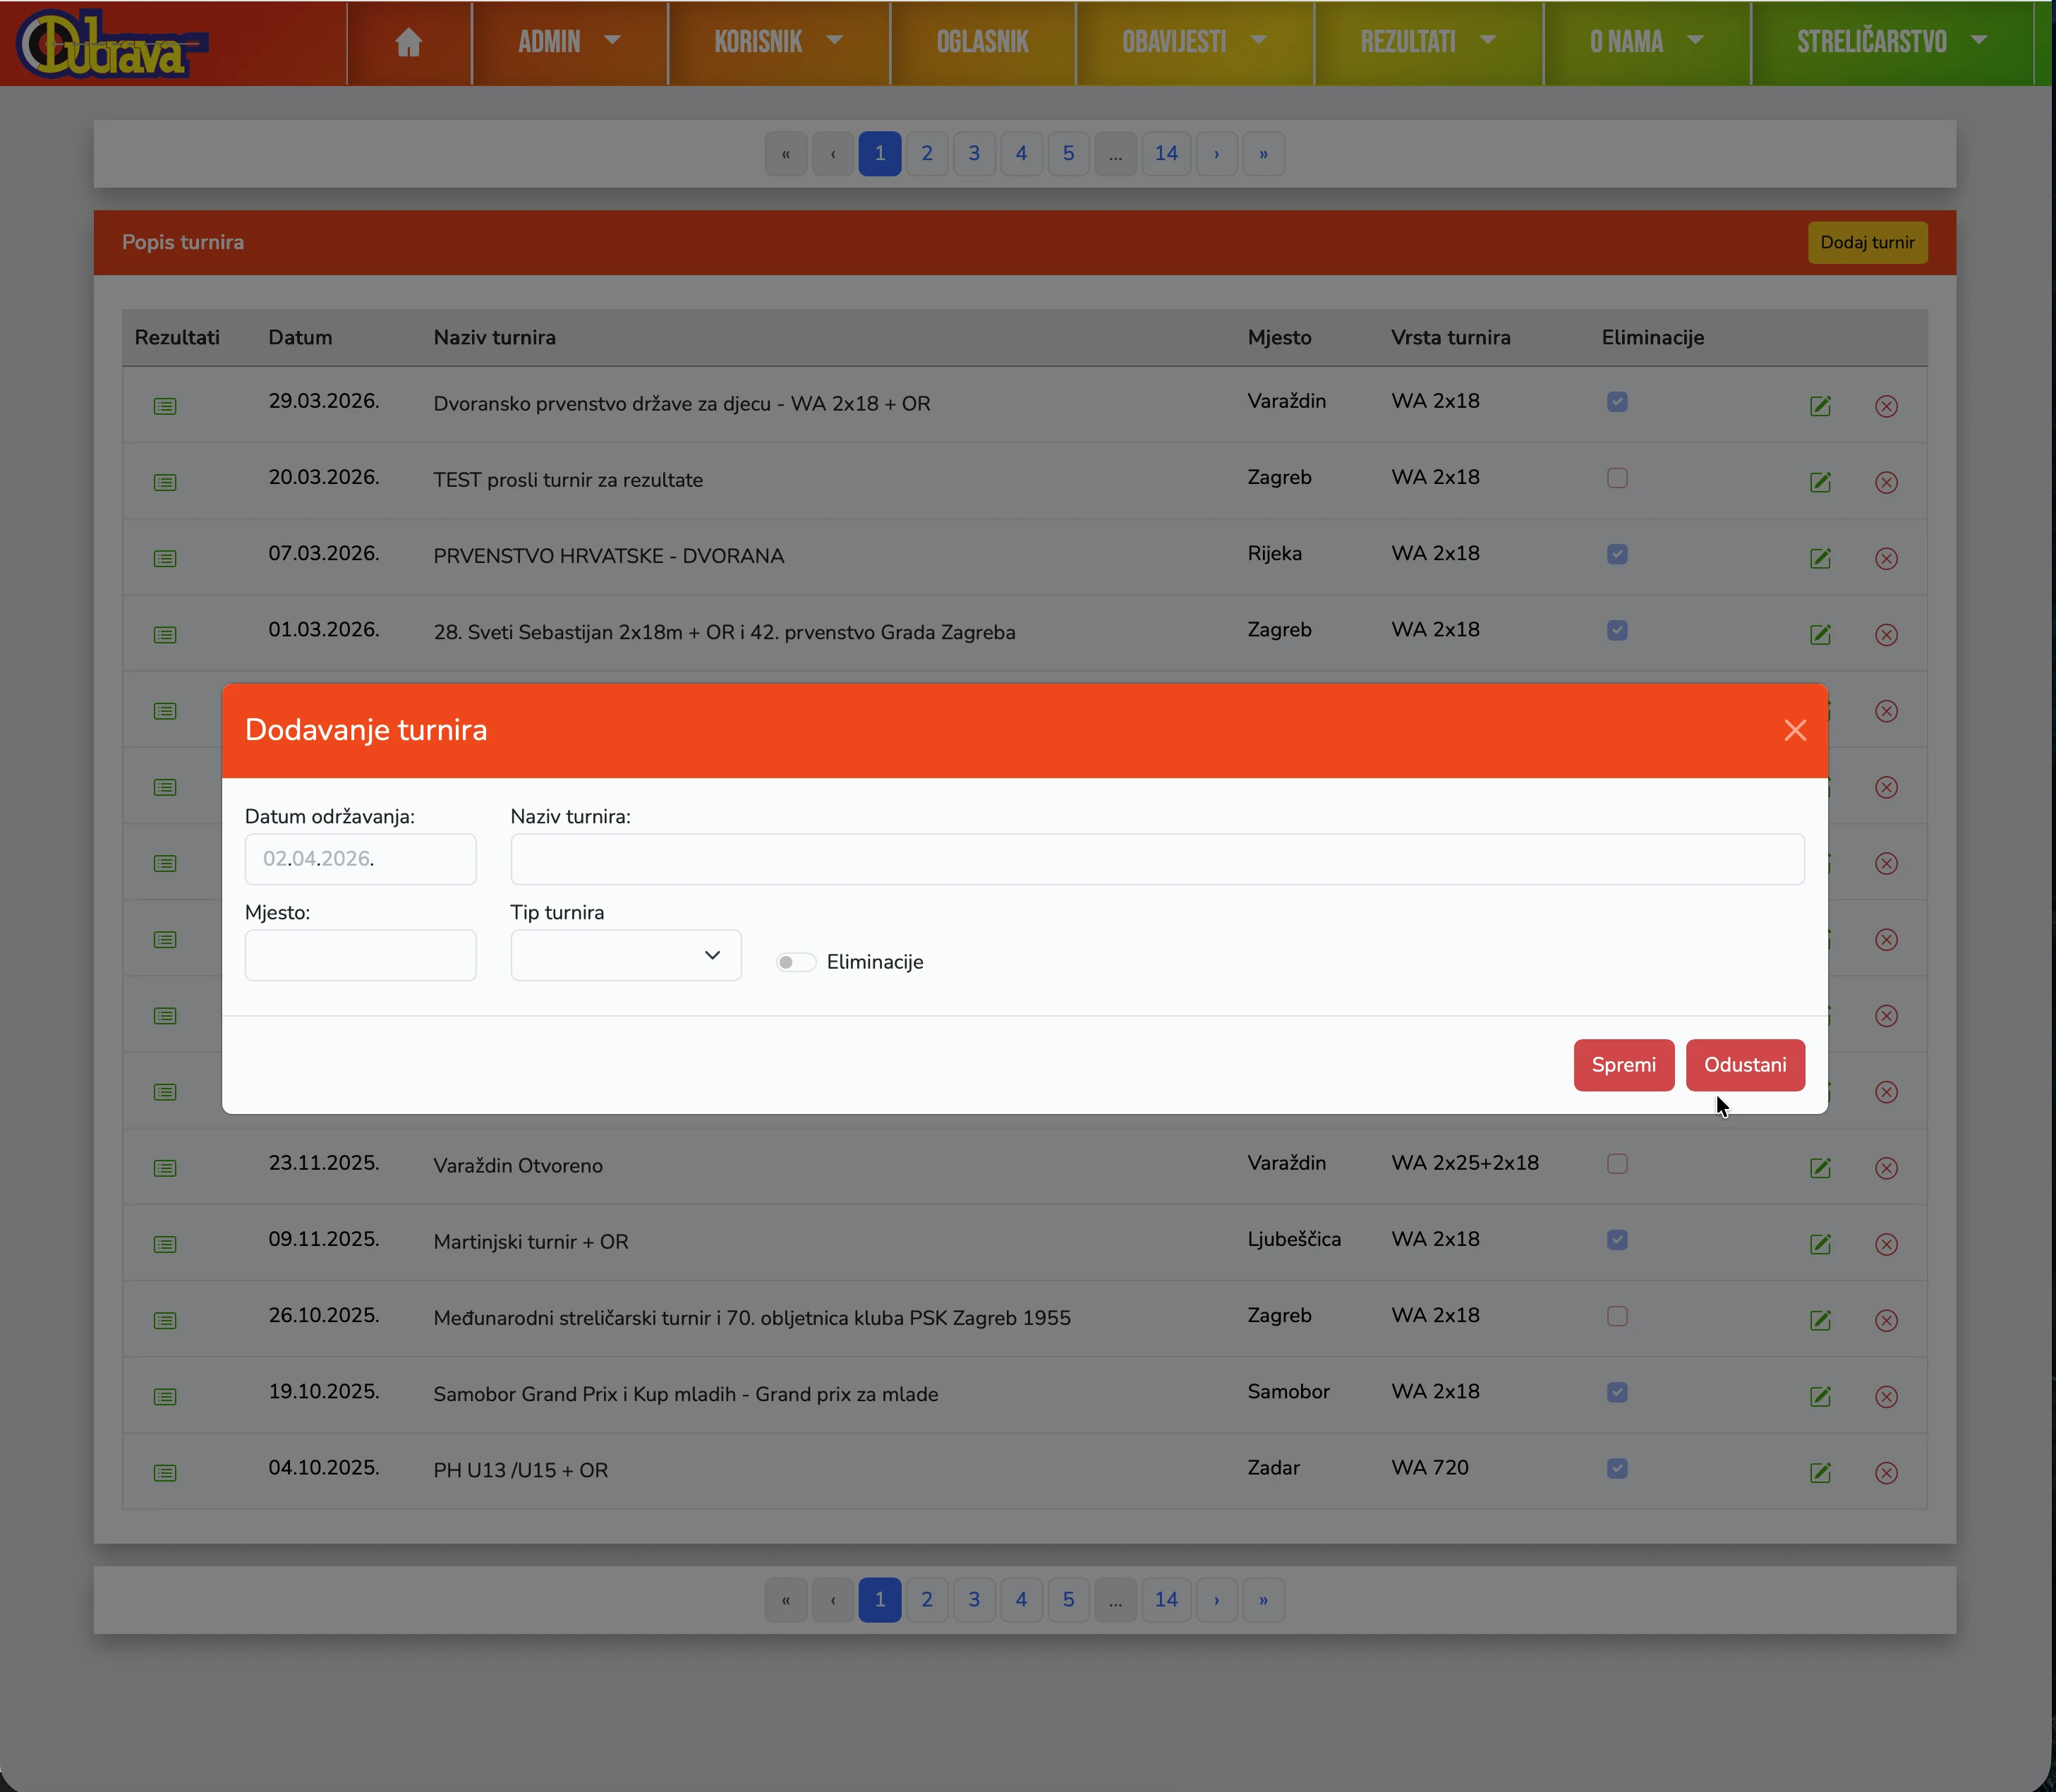Screen dimensions: 2056x1792
Task: Expand the STRELIČARSTVO navigation menu
Action: 1891,42
